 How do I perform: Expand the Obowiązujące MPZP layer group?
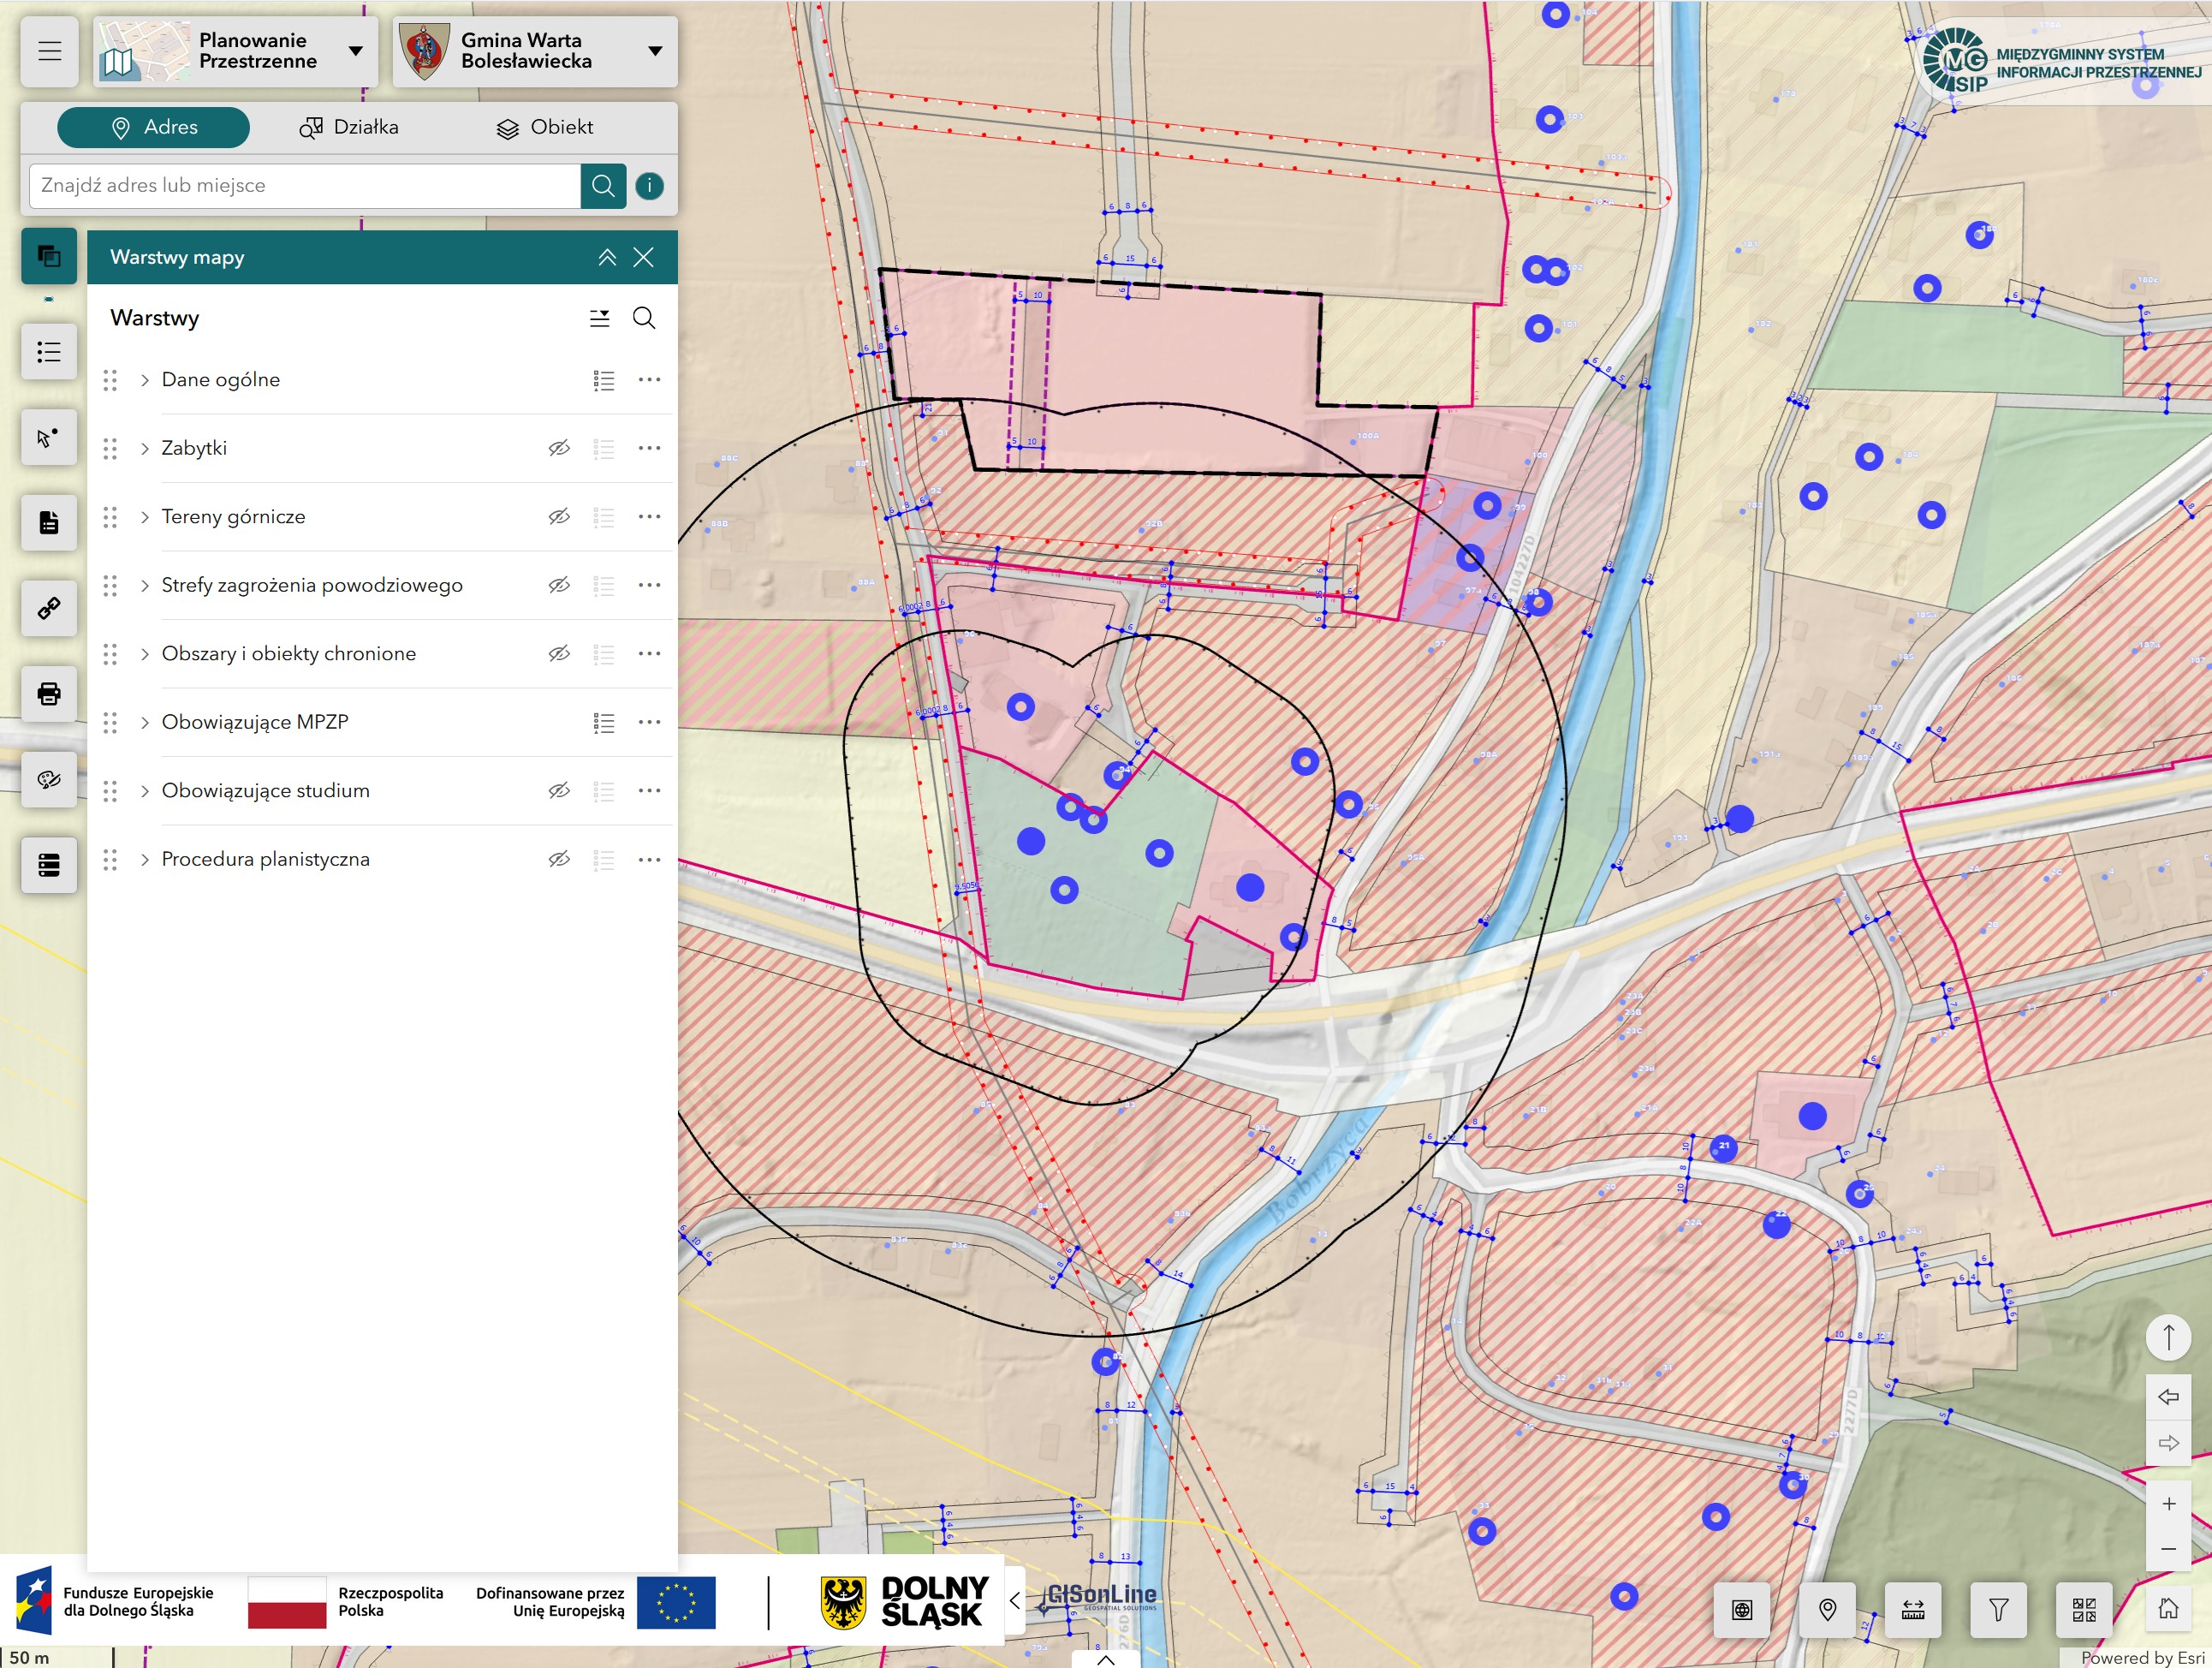point(145,722)
